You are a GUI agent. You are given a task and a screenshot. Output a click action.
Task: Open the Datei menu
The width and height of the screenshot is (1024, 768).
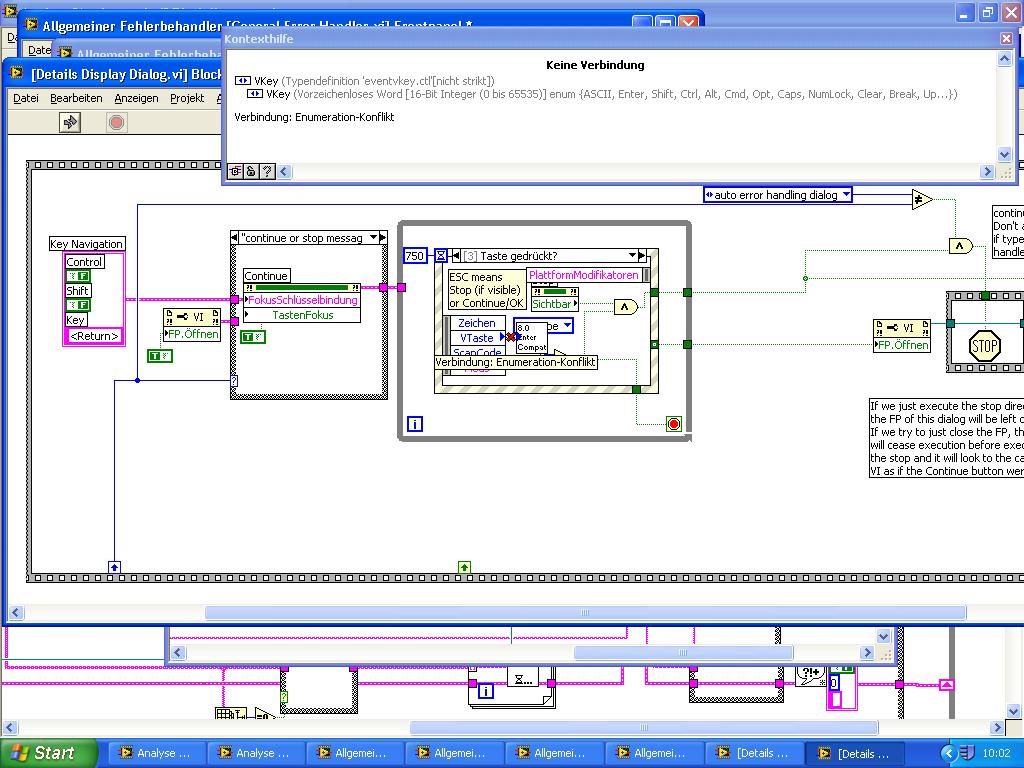coord(26,98)
